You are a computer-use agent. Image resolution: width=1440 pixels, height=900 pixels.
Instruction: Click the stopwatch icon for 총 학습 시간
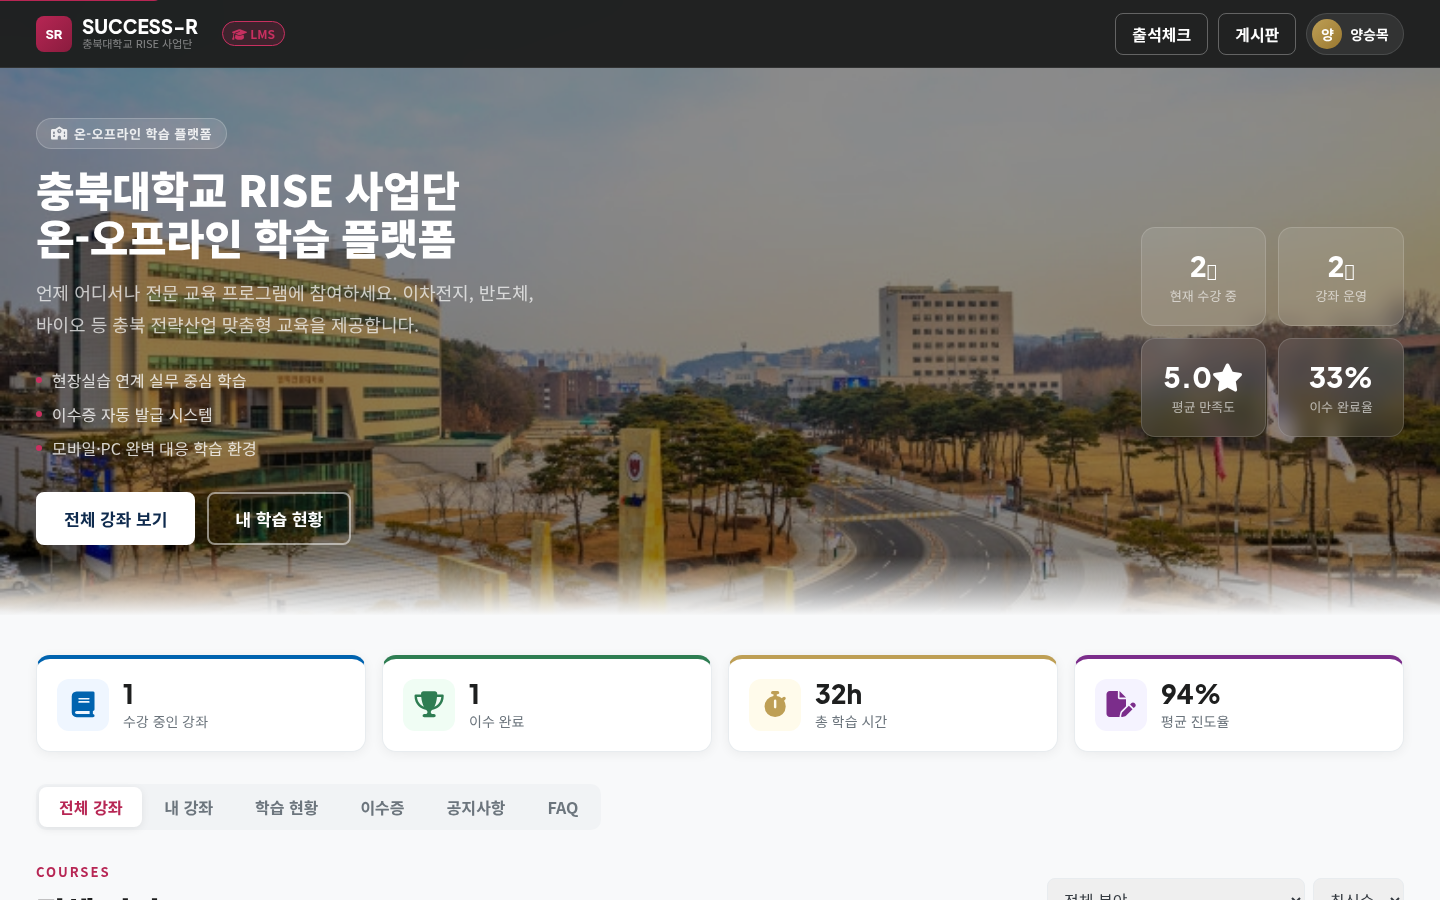pos(775,705)
